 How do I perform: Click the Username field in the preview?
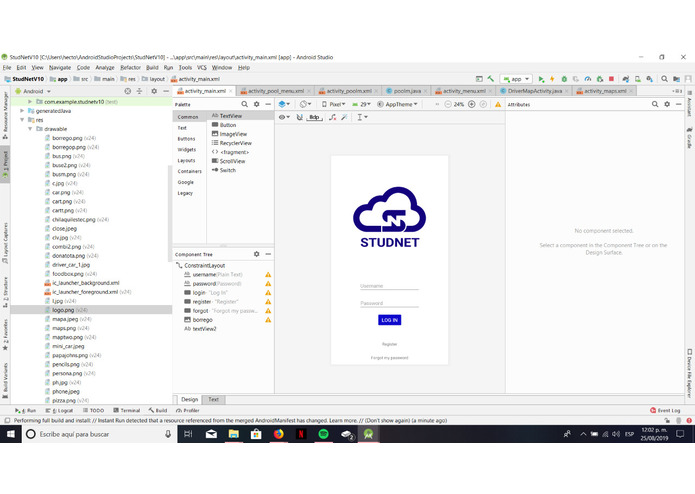389,286
